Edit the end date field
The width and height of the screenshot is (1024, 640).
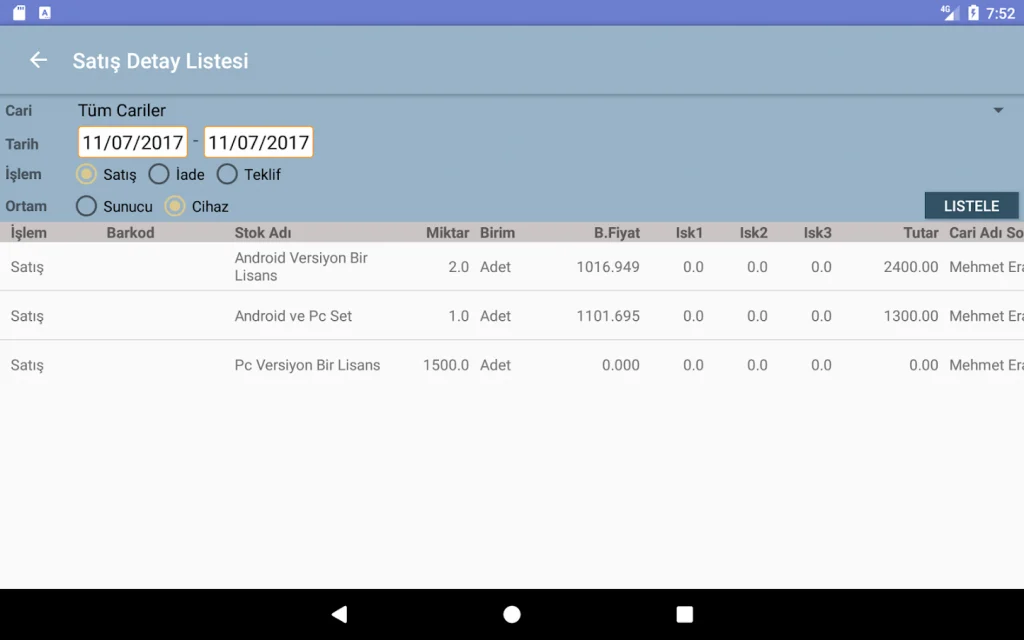tap(258, 142)
